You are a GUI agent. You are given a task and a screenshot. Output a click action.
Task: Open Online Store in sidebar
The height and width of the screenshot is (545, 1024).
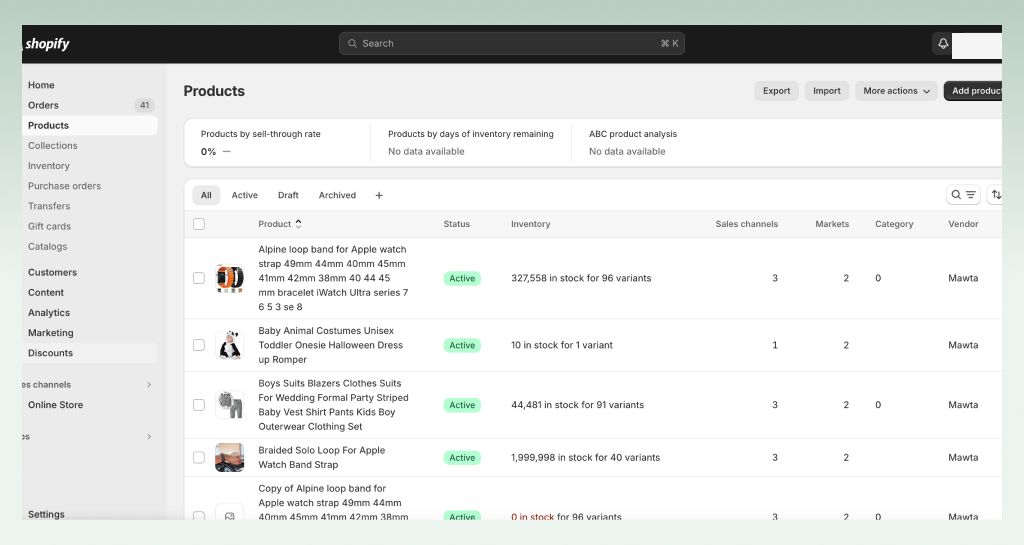coord(56,405)
